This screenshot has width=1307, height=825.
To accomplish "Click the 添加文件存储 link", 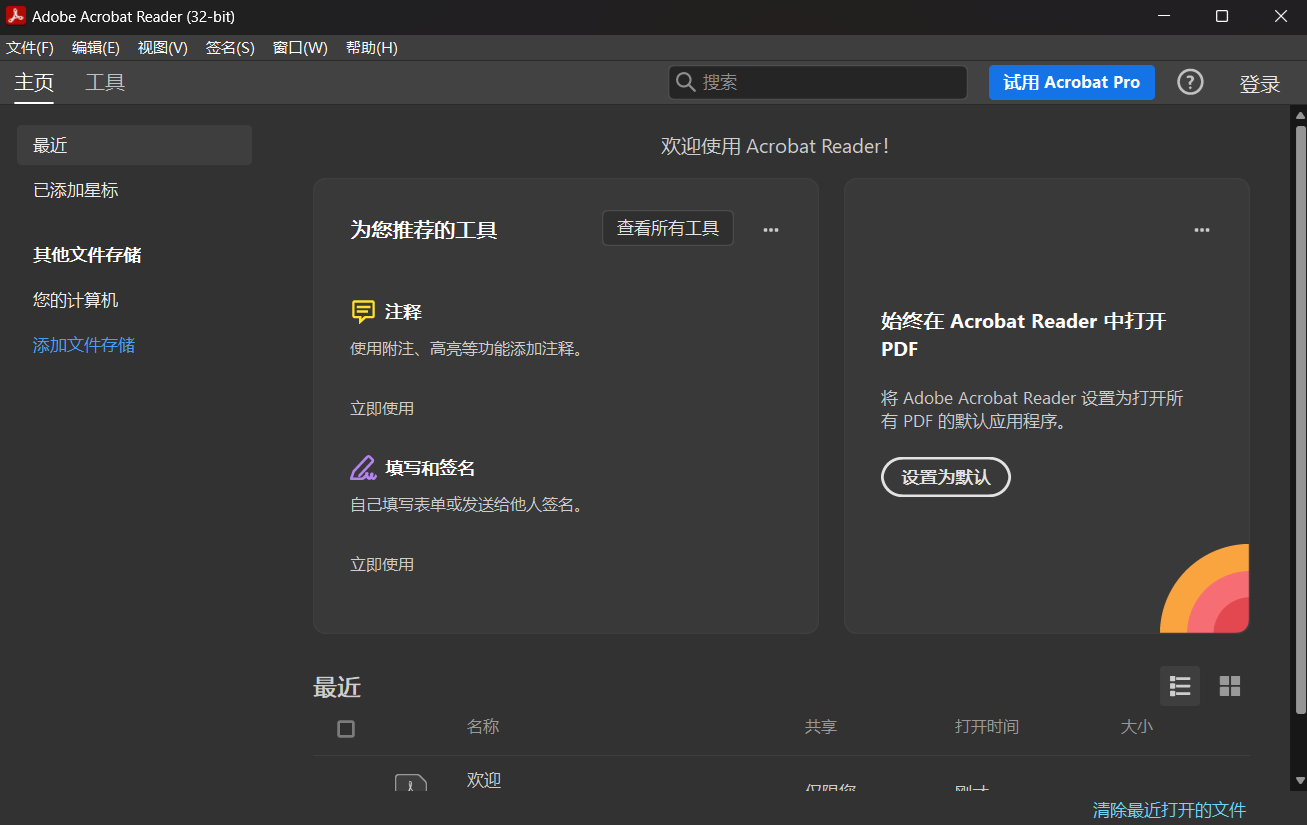I will click(x=84, y=345).
